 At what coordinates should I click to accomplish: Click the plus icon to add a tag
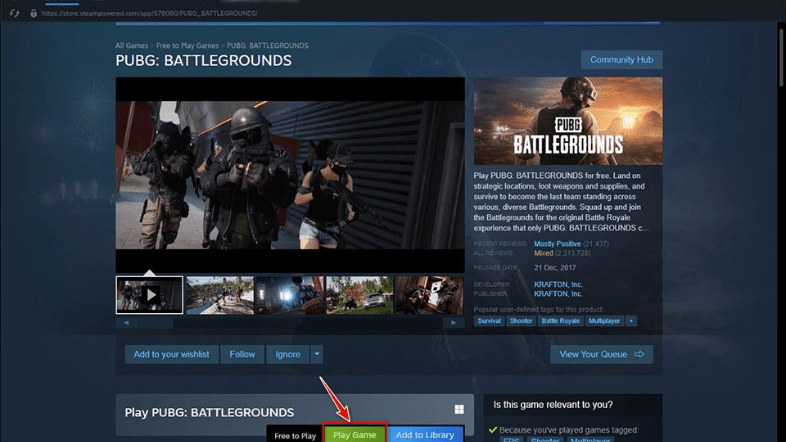(631, 321)
